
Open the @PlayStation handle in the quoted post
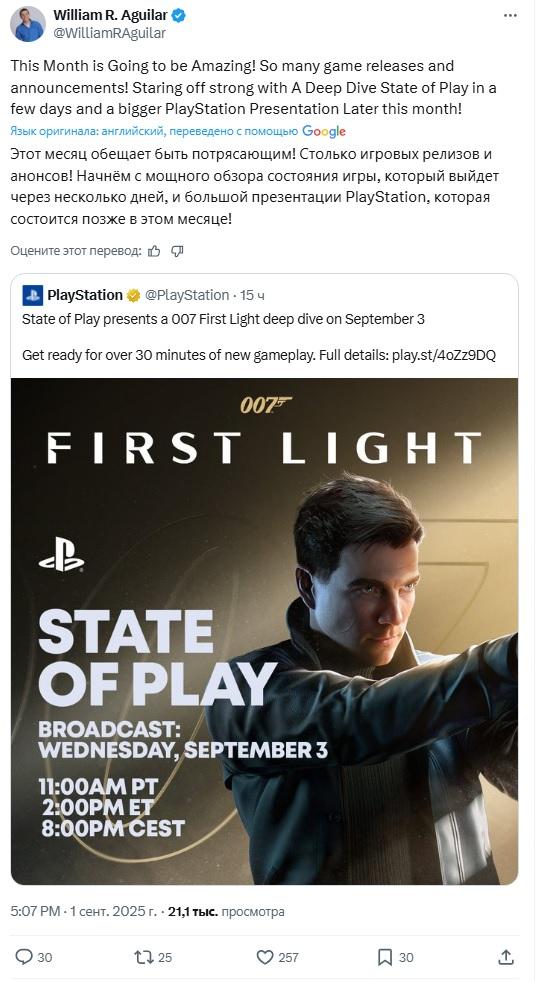[187, 295]
